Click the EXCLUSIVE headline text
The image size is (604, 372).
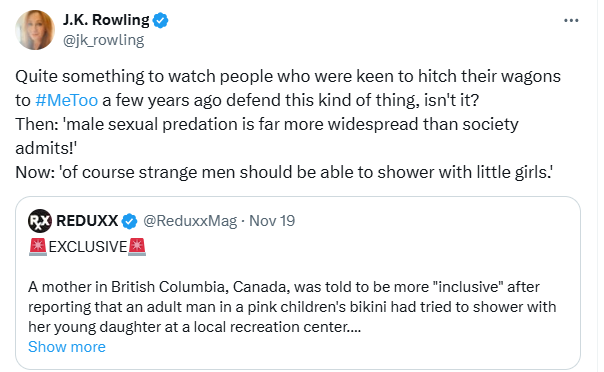(88, 247)
